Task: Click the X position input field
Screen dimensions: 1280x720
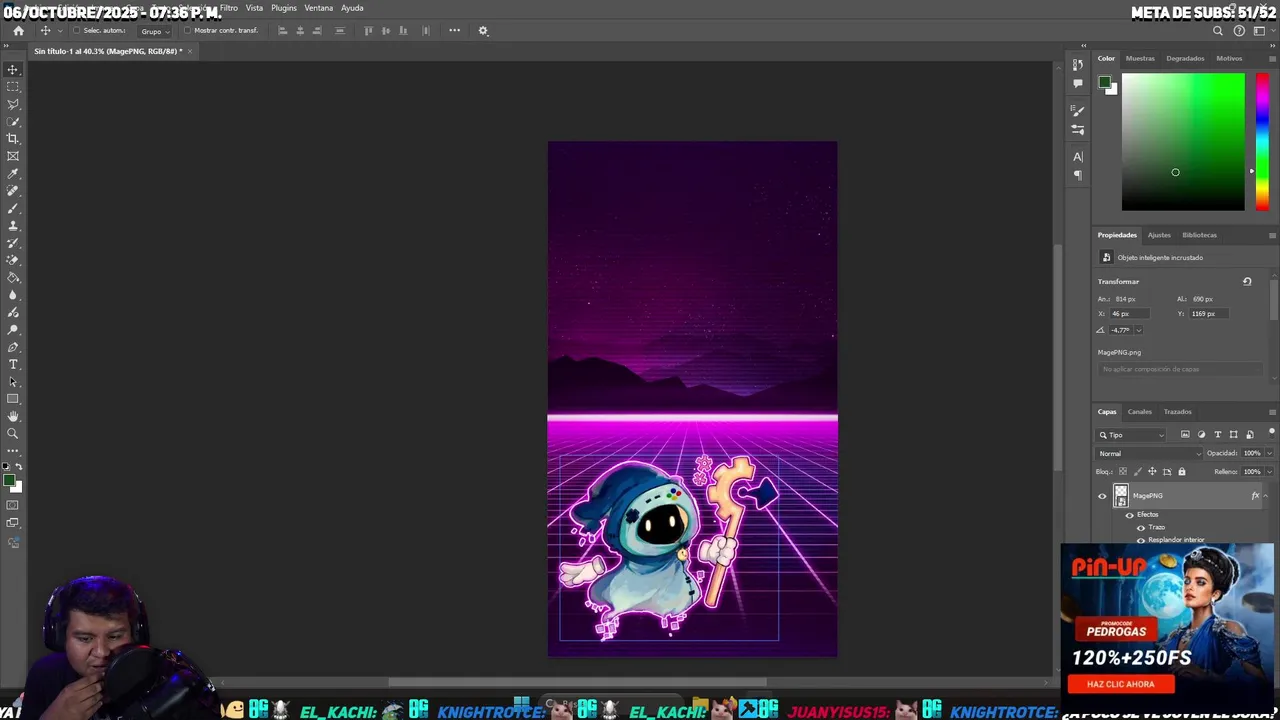Action: (x=1130, y=314)
